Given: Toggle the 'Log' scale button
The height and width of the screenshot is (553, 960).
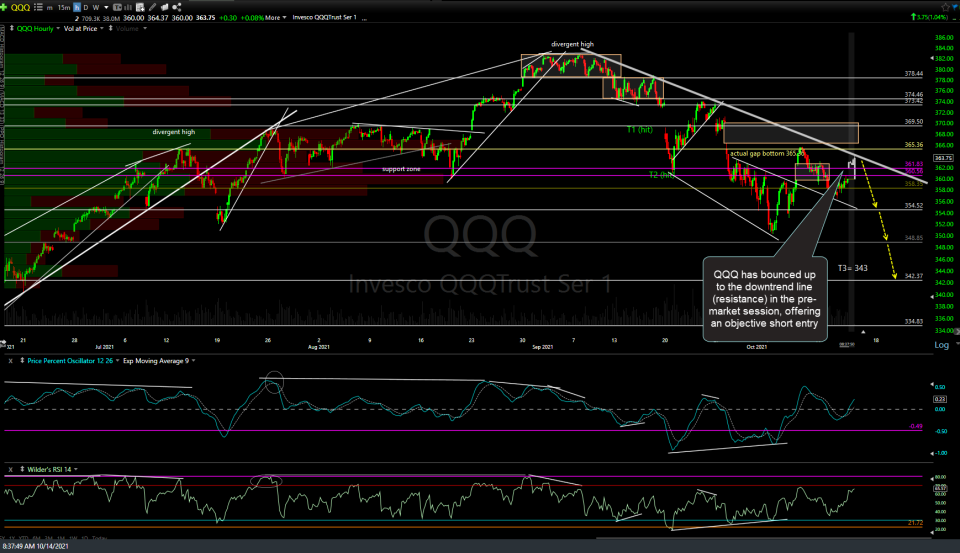Looking at the screenshot, I should 941,345.
